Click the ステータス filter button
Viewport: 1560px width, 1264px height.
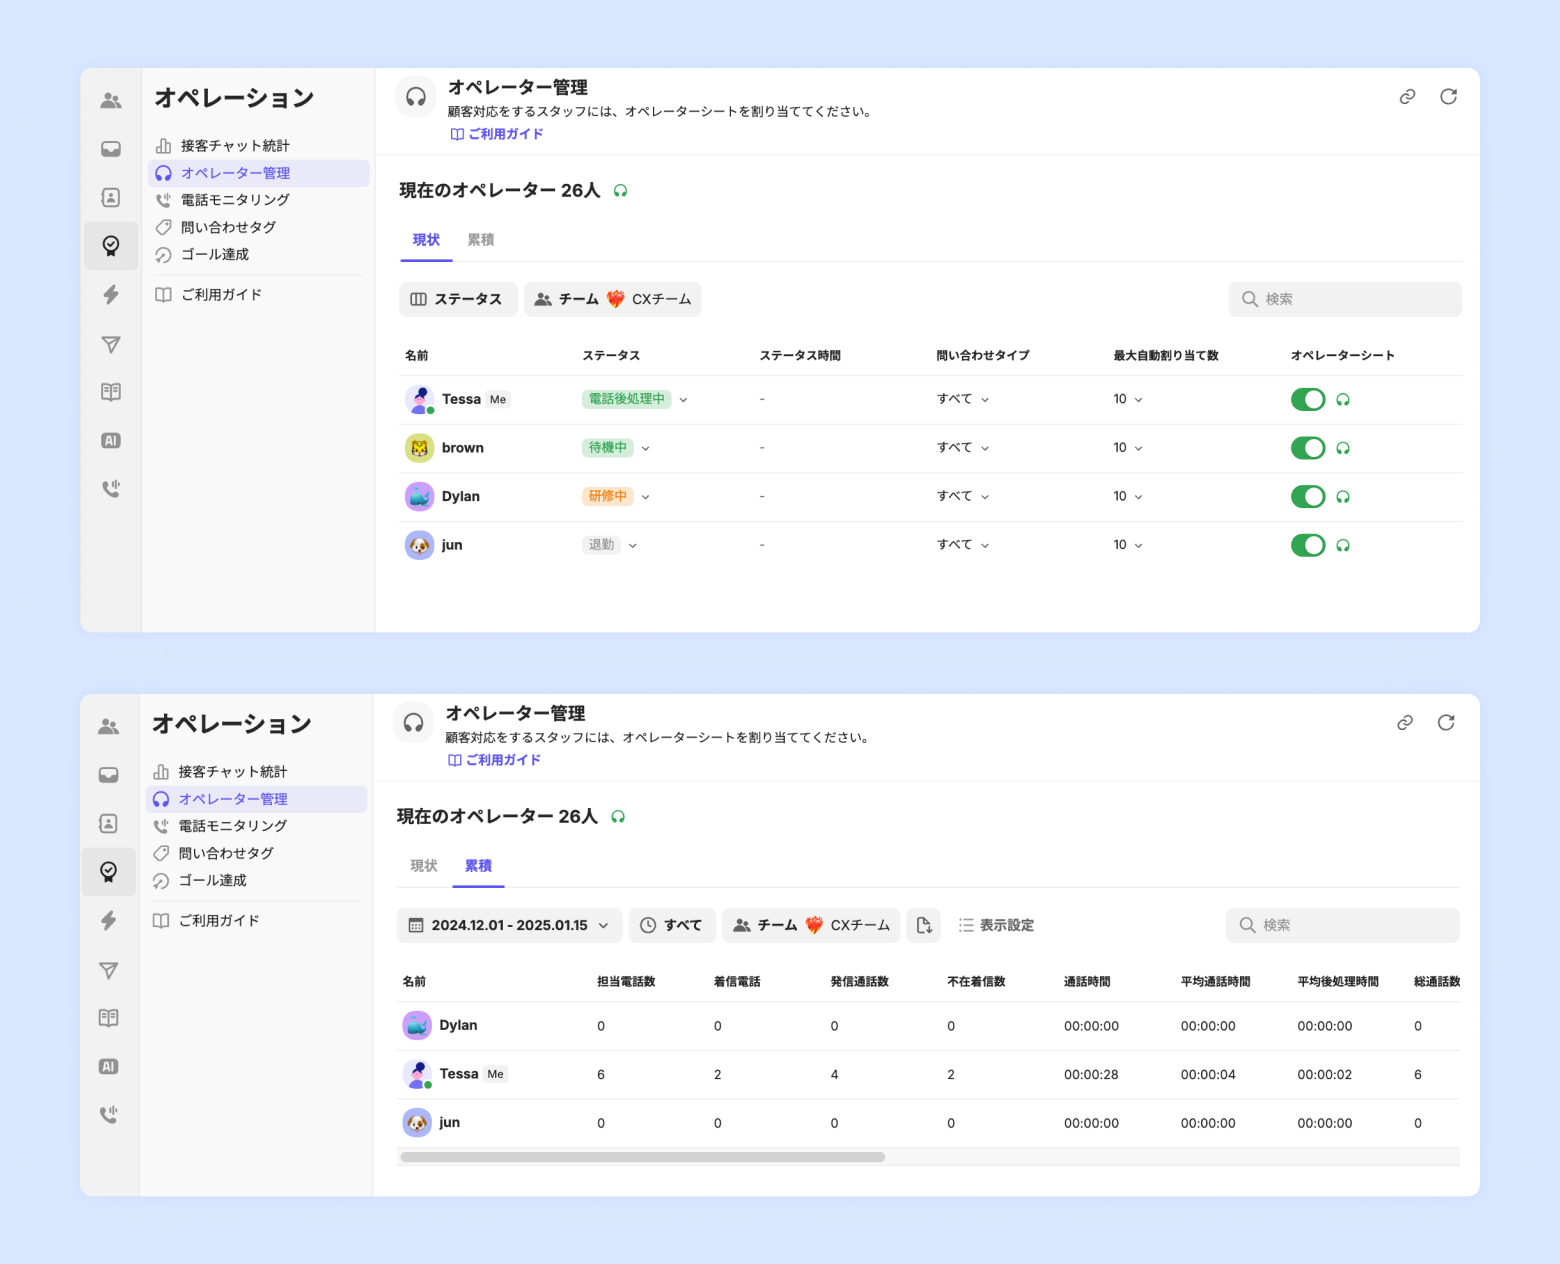(458, 299)
